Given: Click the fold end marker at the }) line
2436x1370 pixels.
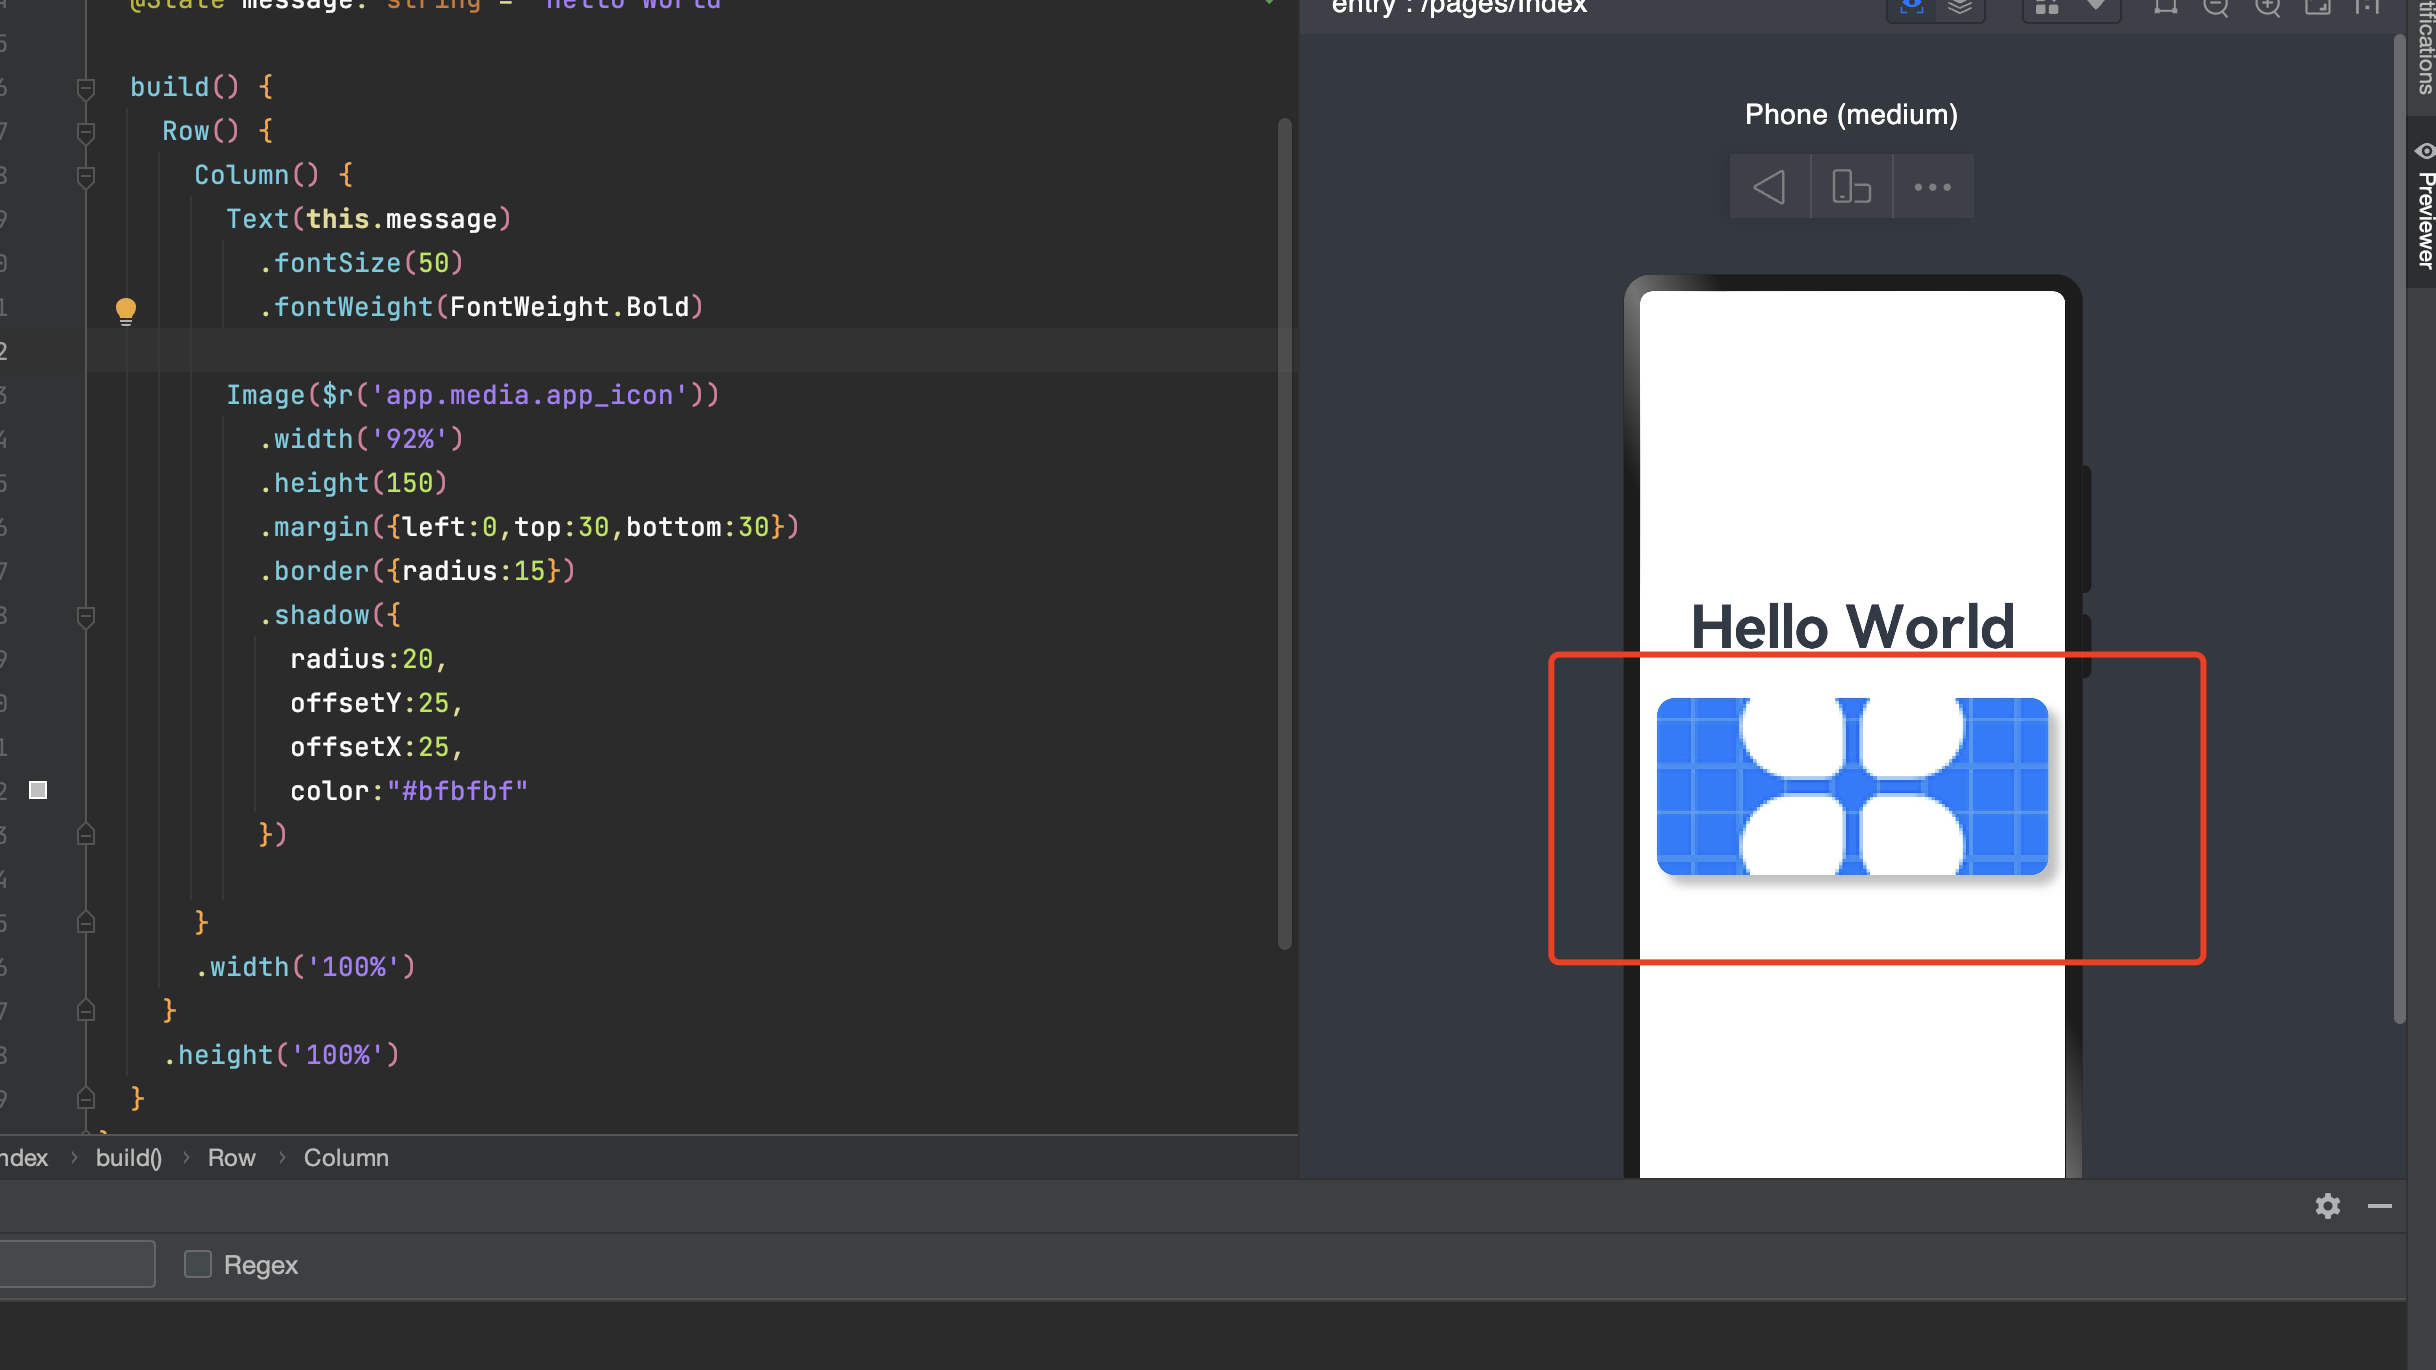Looking at the screenshot, I should 86,834.
